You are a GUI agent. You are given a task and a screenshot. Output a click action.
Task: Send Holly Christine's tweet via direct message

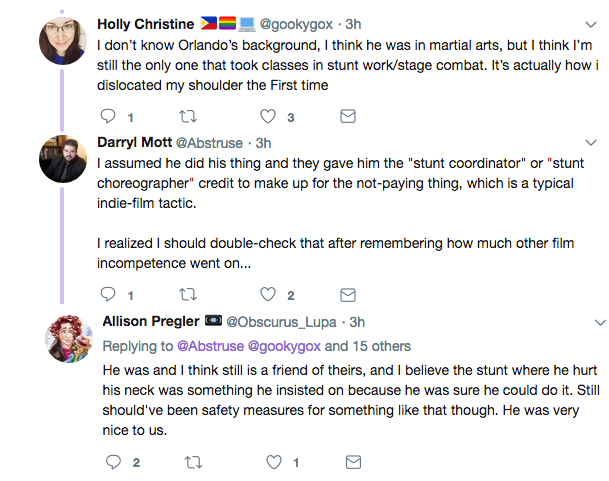[347, 117]
